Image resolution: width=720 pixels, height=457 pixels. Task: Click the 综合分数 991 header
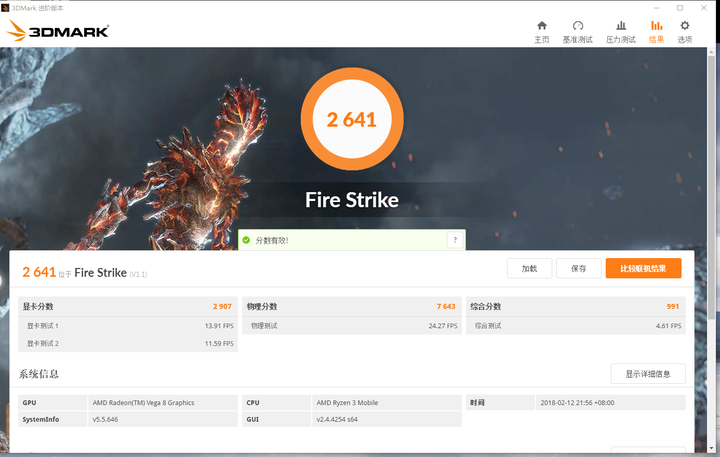(x=576, y=306)
